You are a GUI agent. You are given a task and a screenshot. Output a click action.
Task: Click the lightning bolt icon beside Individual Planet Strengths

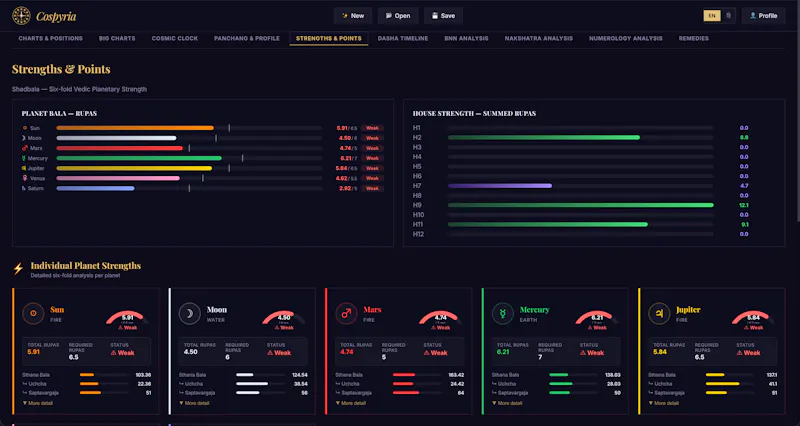pos(18,268)
